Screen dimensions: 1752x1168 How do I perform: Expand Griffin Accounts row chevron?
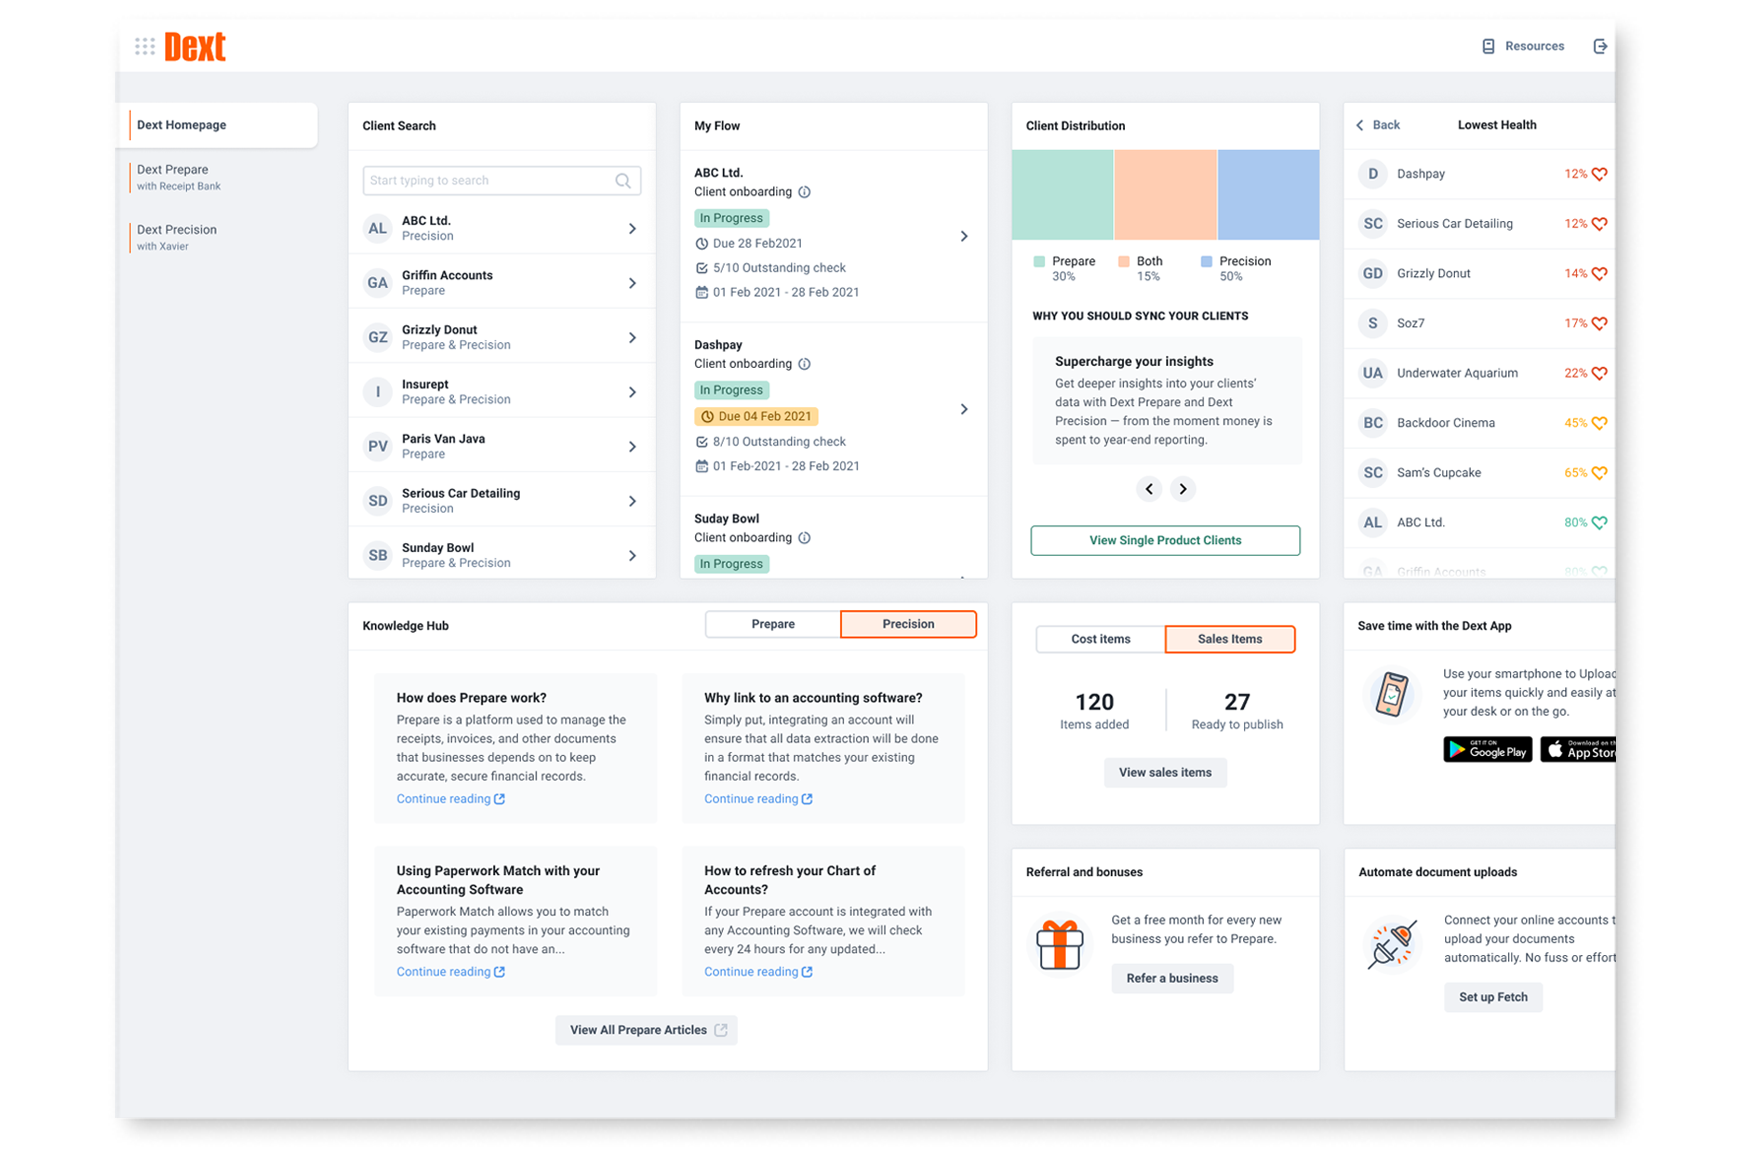632,283
